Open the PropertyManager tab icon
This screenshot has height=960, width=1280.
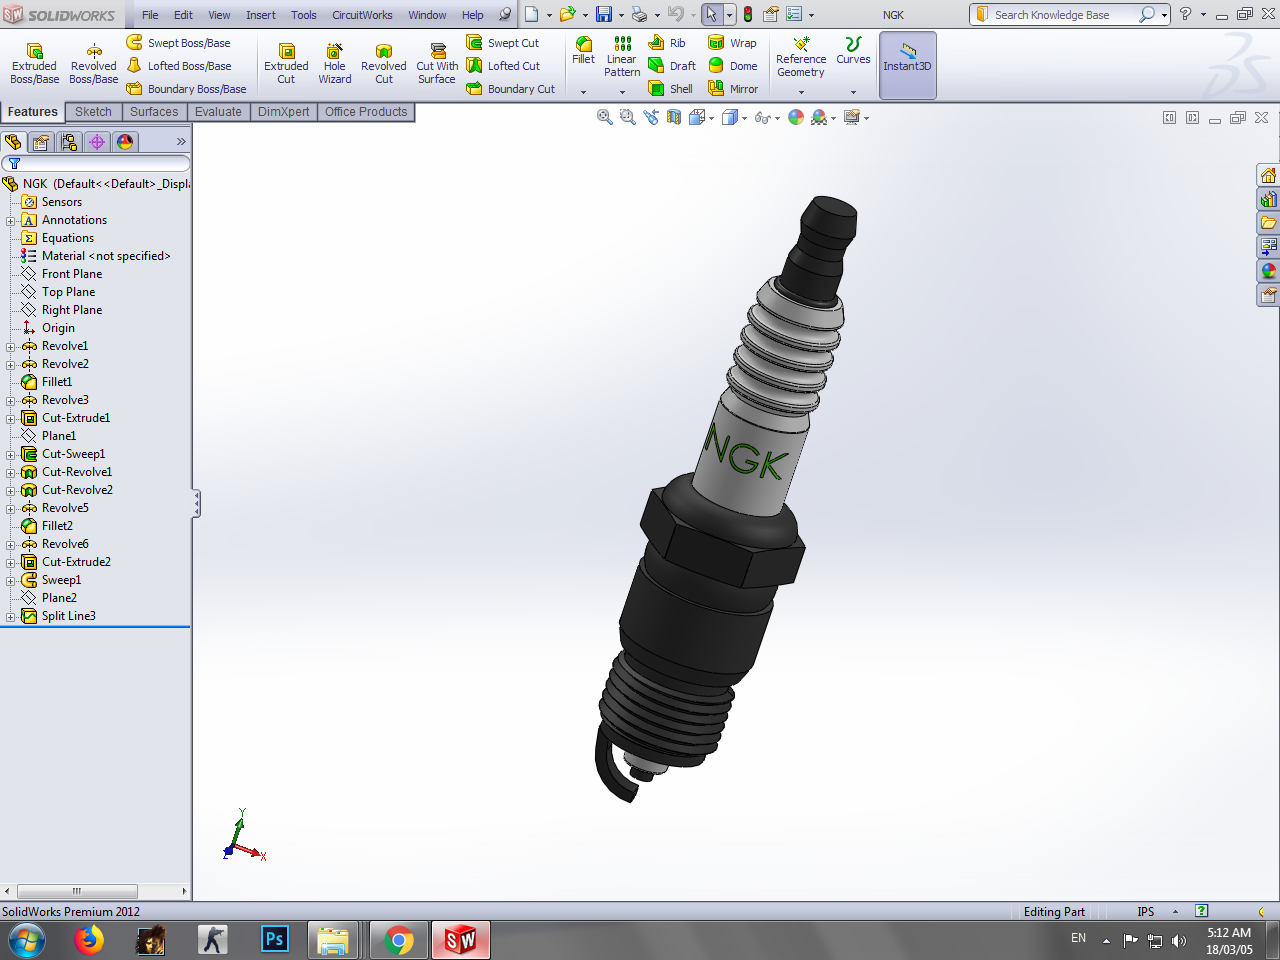pyautogui.click(x=41, y=142)
